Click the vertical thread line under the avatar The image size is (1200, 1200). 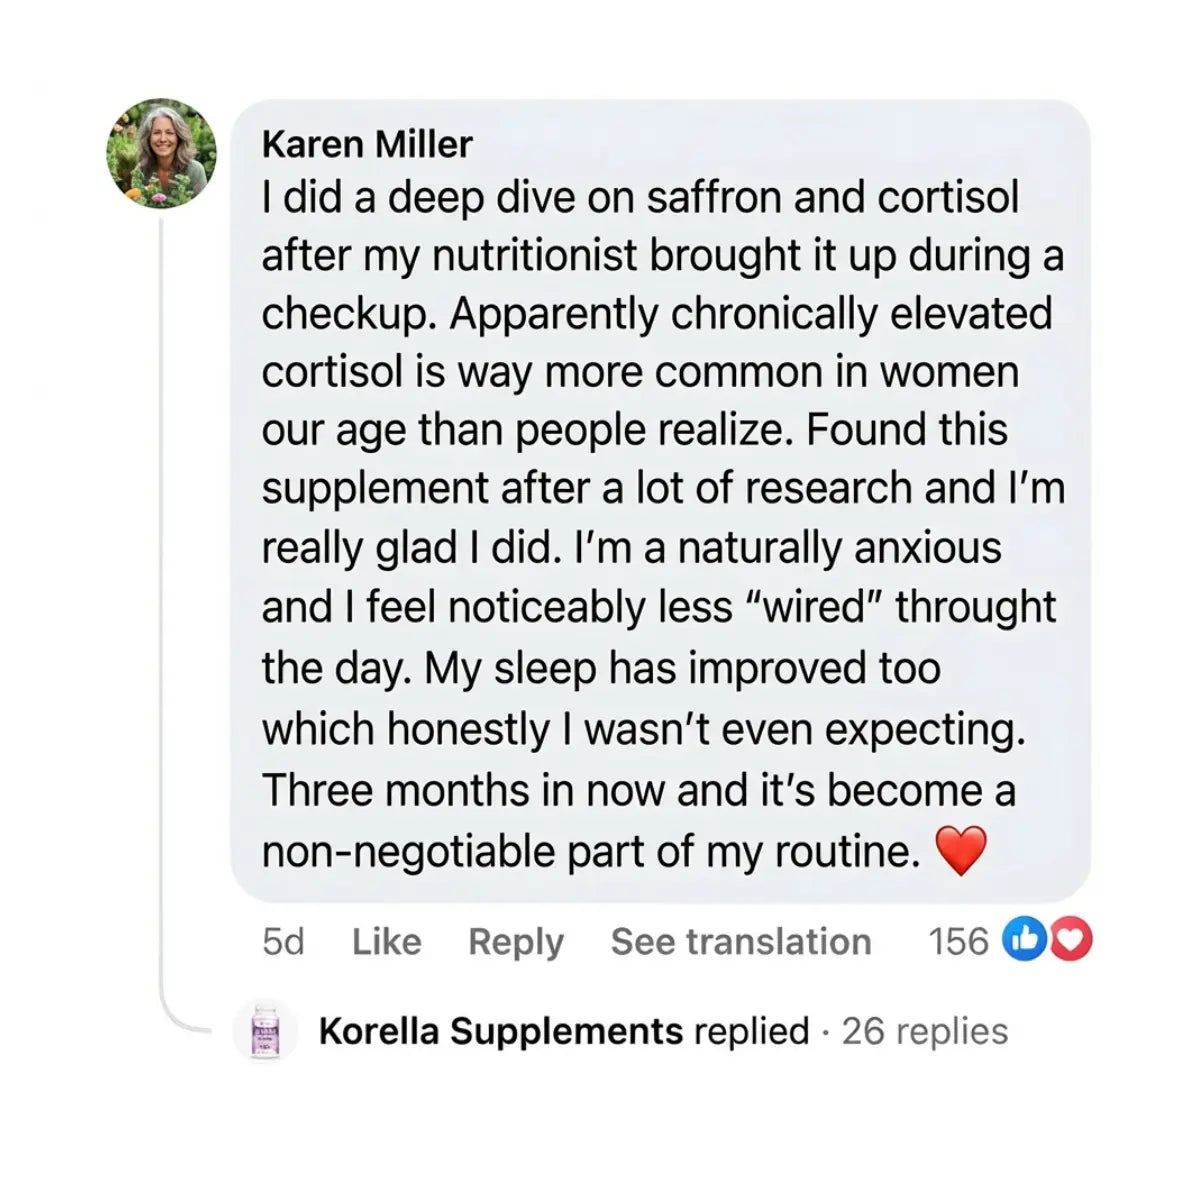click(x=161, y=600)
